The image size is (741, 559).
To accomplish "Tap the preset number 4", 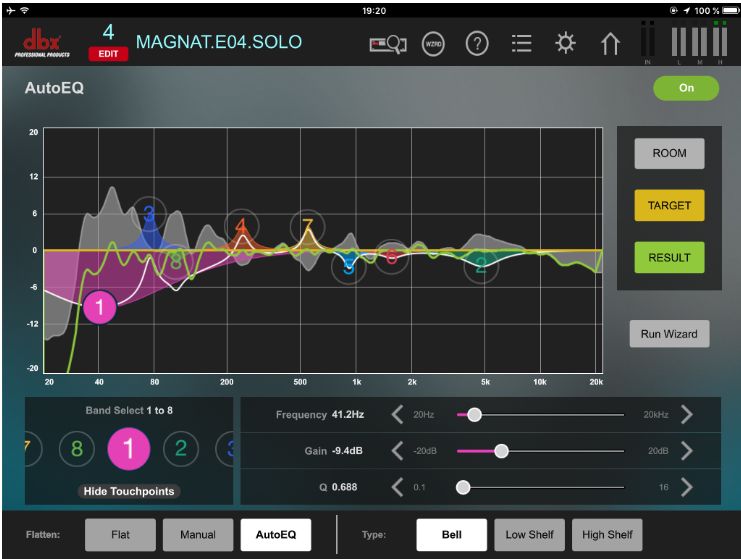I will tap(108, 32).
